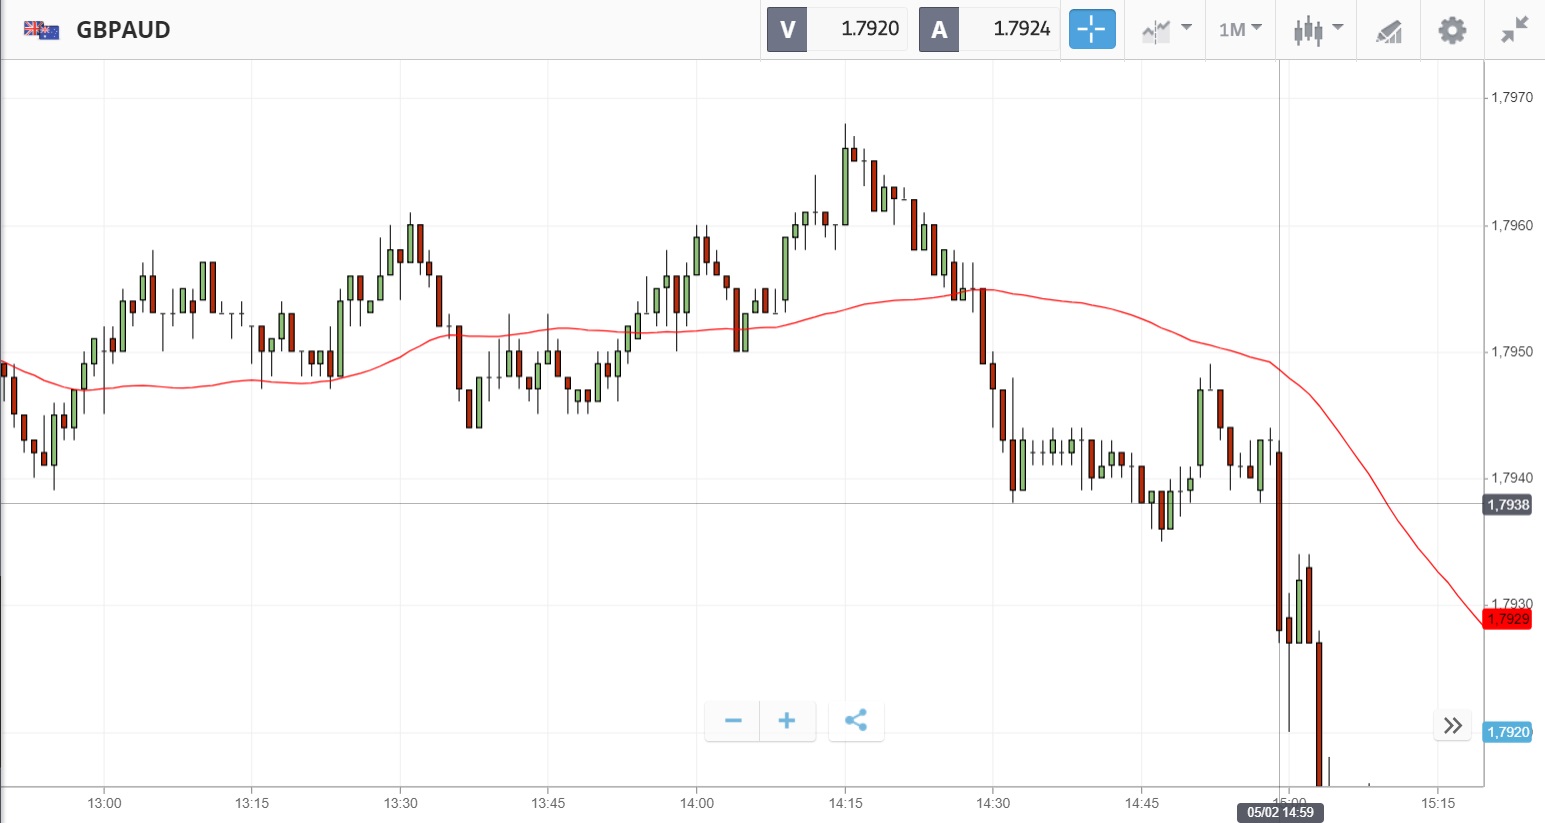Open the drawing tools icon
The image size is (1545, 823).
(1389, 31)
